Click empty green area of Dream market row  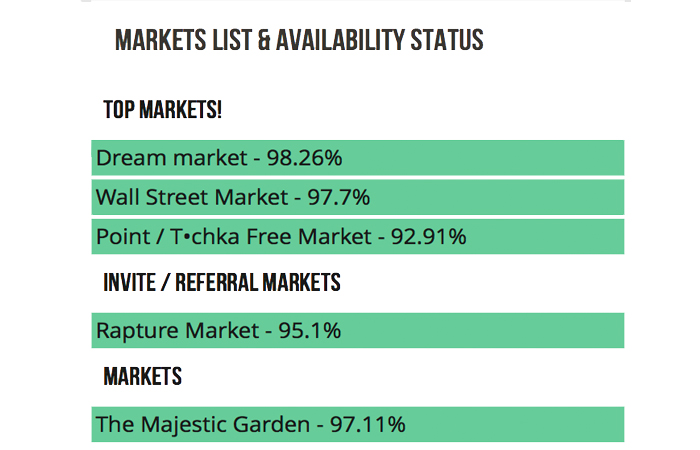click(500, 158)
